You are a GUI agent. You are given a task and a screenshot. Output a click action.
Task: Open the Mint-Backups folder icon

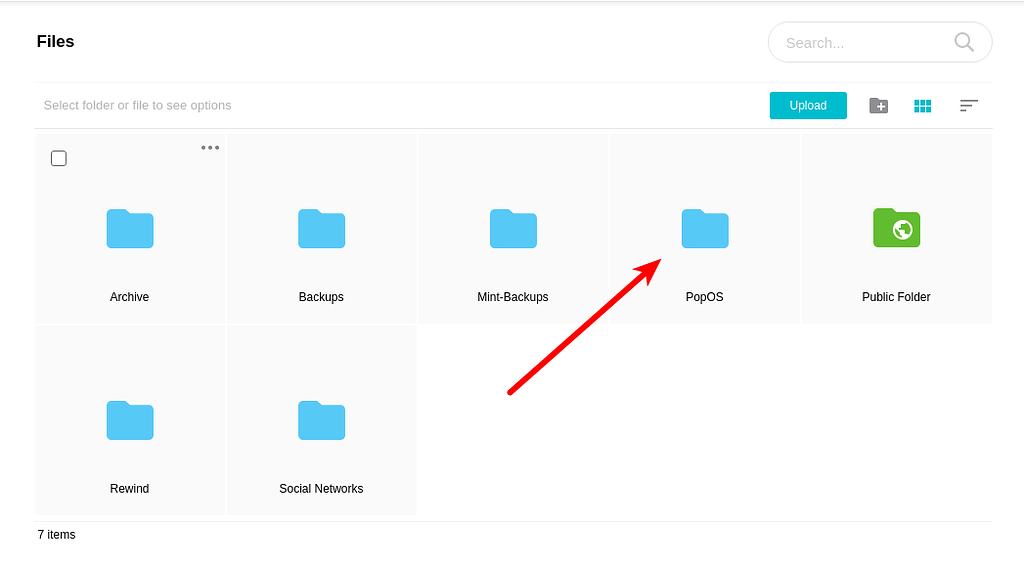click(513, 228)
